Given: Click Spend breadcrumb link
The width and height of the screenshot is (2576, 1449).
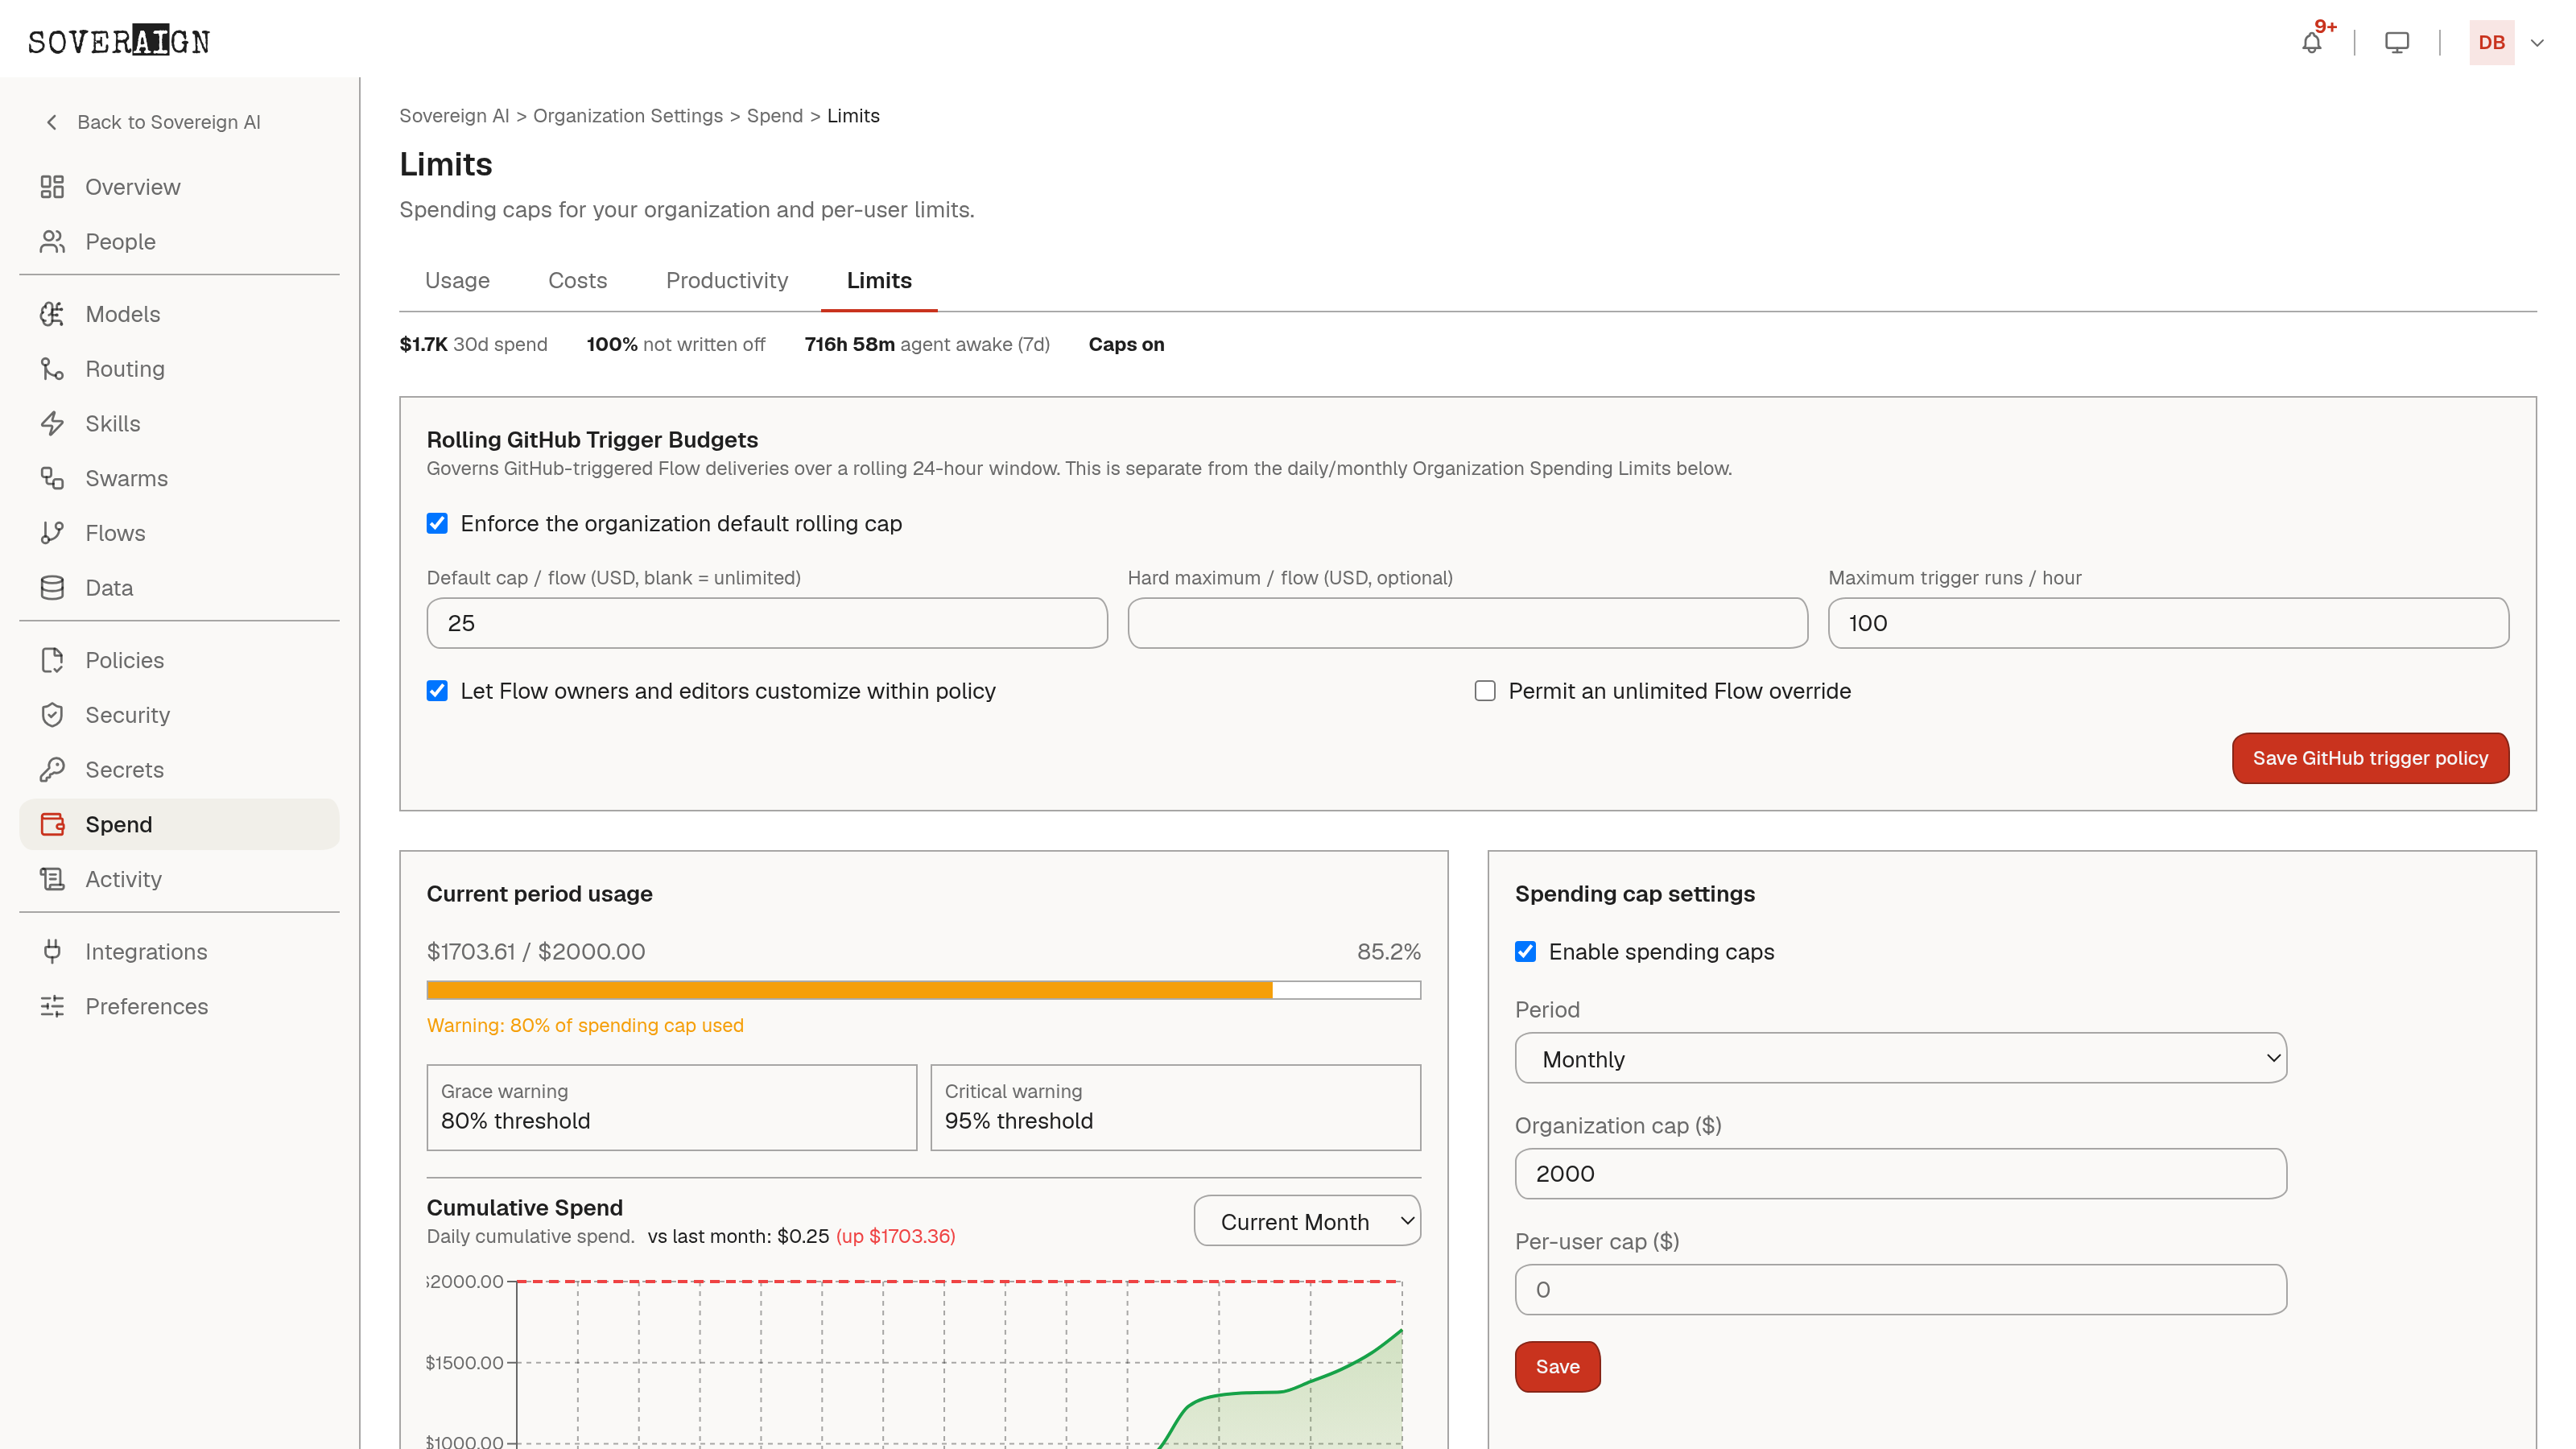Looking at the screenshot, I should click(774, 116).
